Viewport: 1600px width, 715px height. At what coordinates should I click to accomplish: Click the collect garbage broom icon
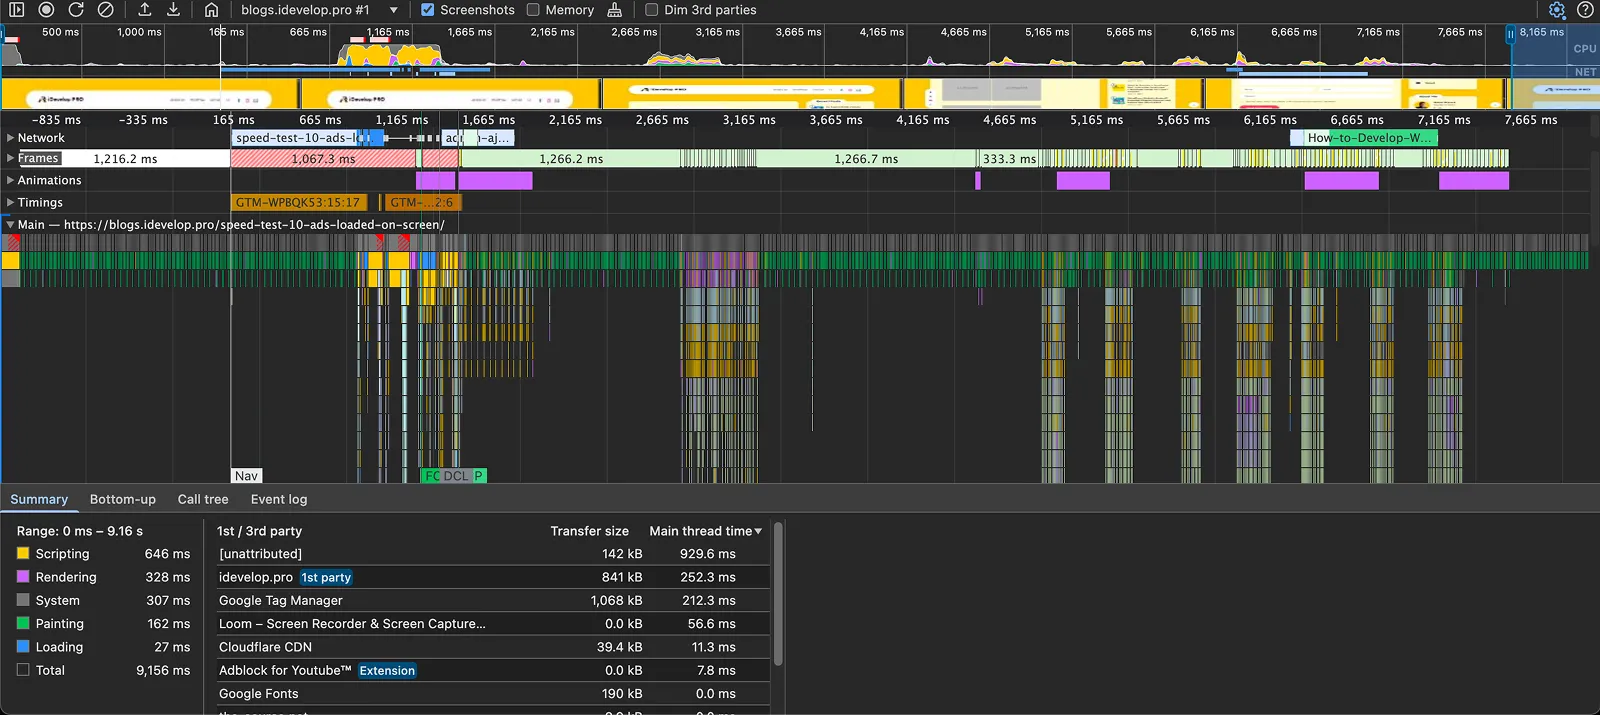(615, 10)
